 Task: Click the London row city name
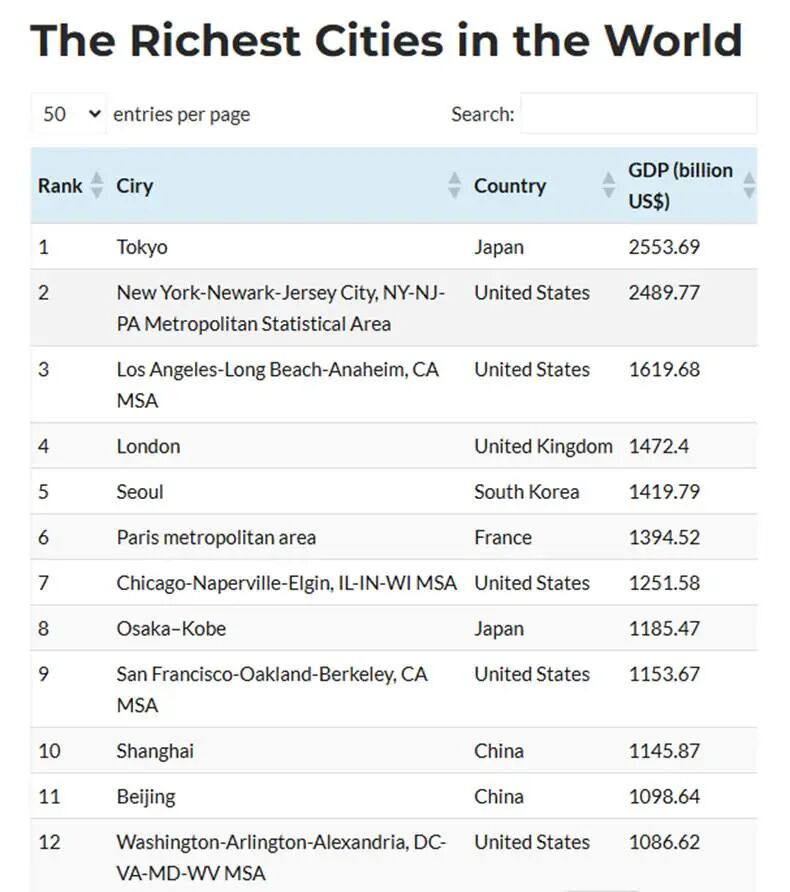tap(148, 446)
